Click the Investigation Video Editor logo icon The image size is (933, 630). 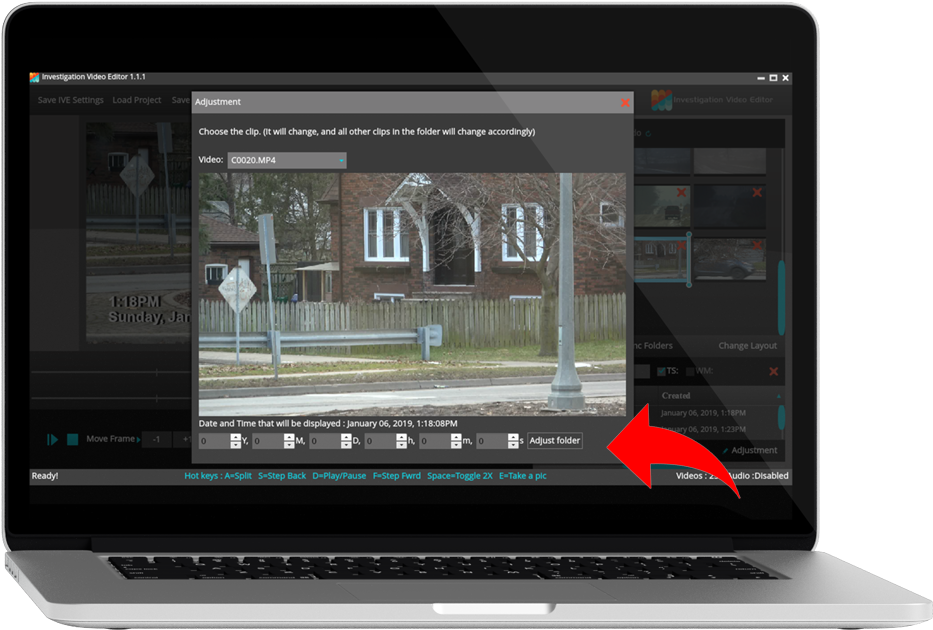pos(661,100)
